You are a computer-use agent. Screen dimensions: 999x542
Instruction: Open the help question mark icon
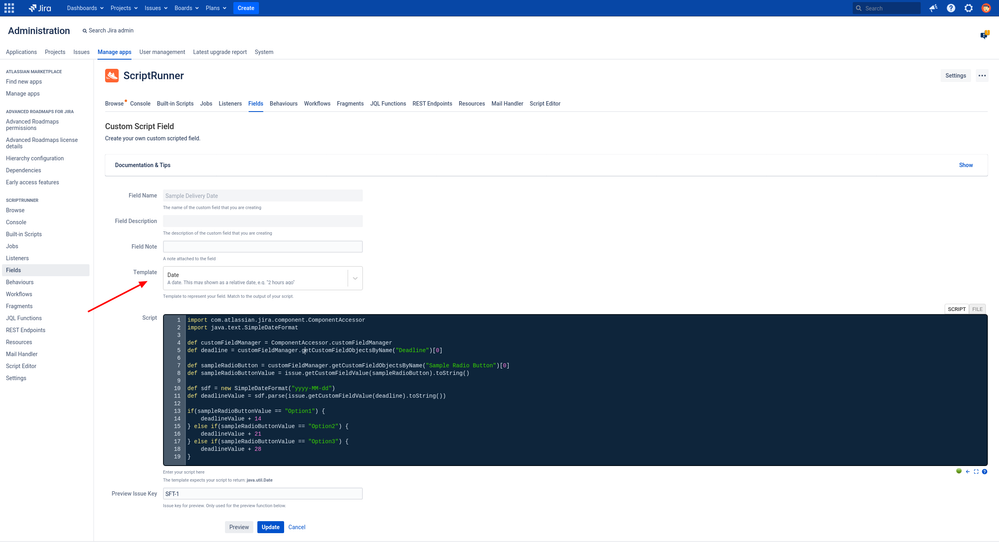click(951, 8)
